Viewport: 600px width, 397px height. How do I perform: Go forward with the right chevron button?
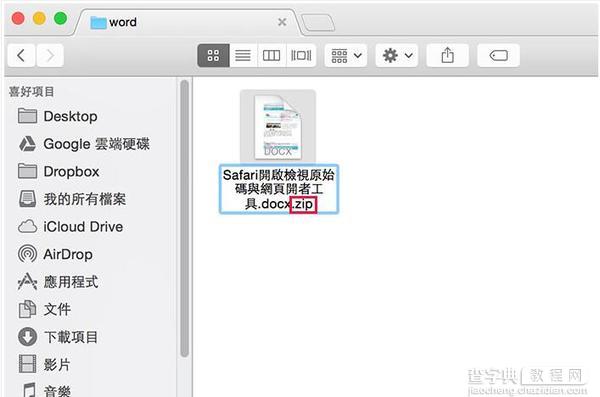point(50,56)
